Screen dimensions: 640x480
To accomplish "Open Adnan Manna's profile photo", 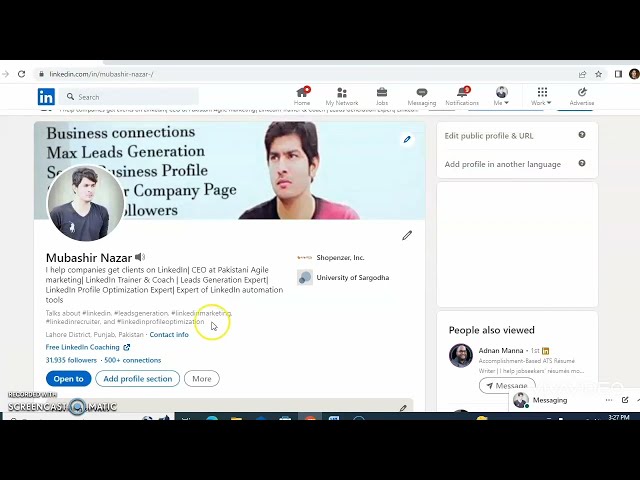I will point(461,356).
